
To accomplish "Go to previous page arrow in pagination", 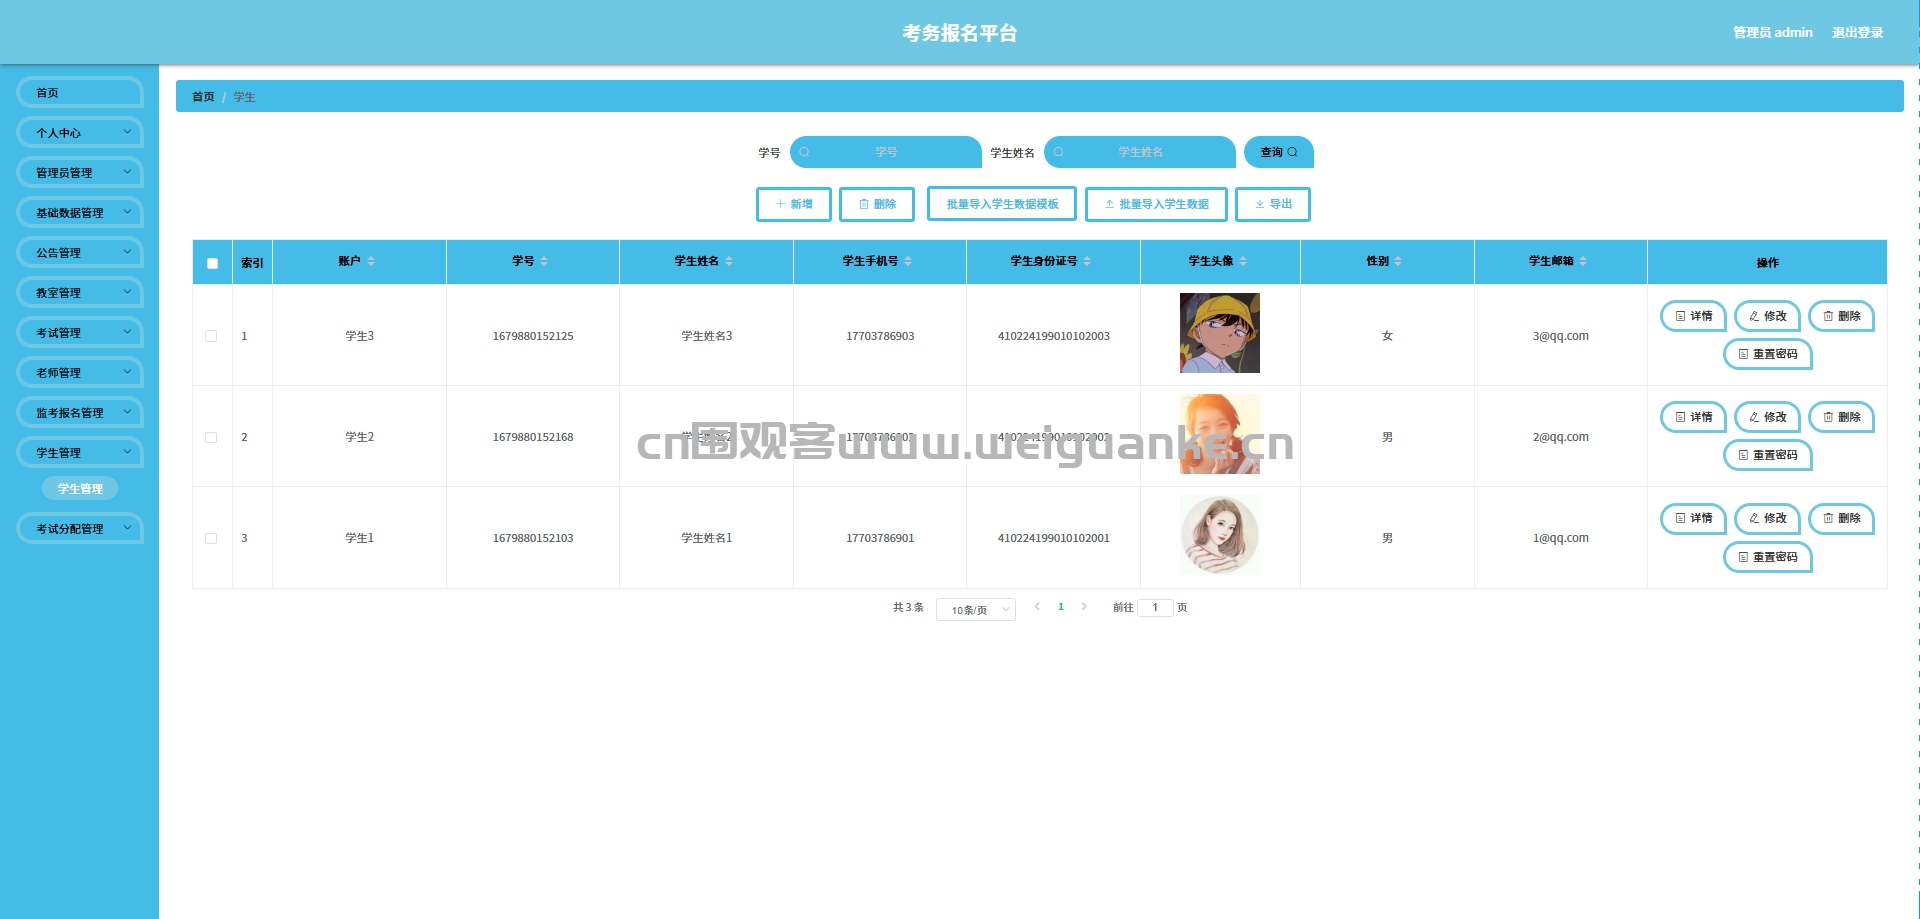I will (x=1037, y=607).
